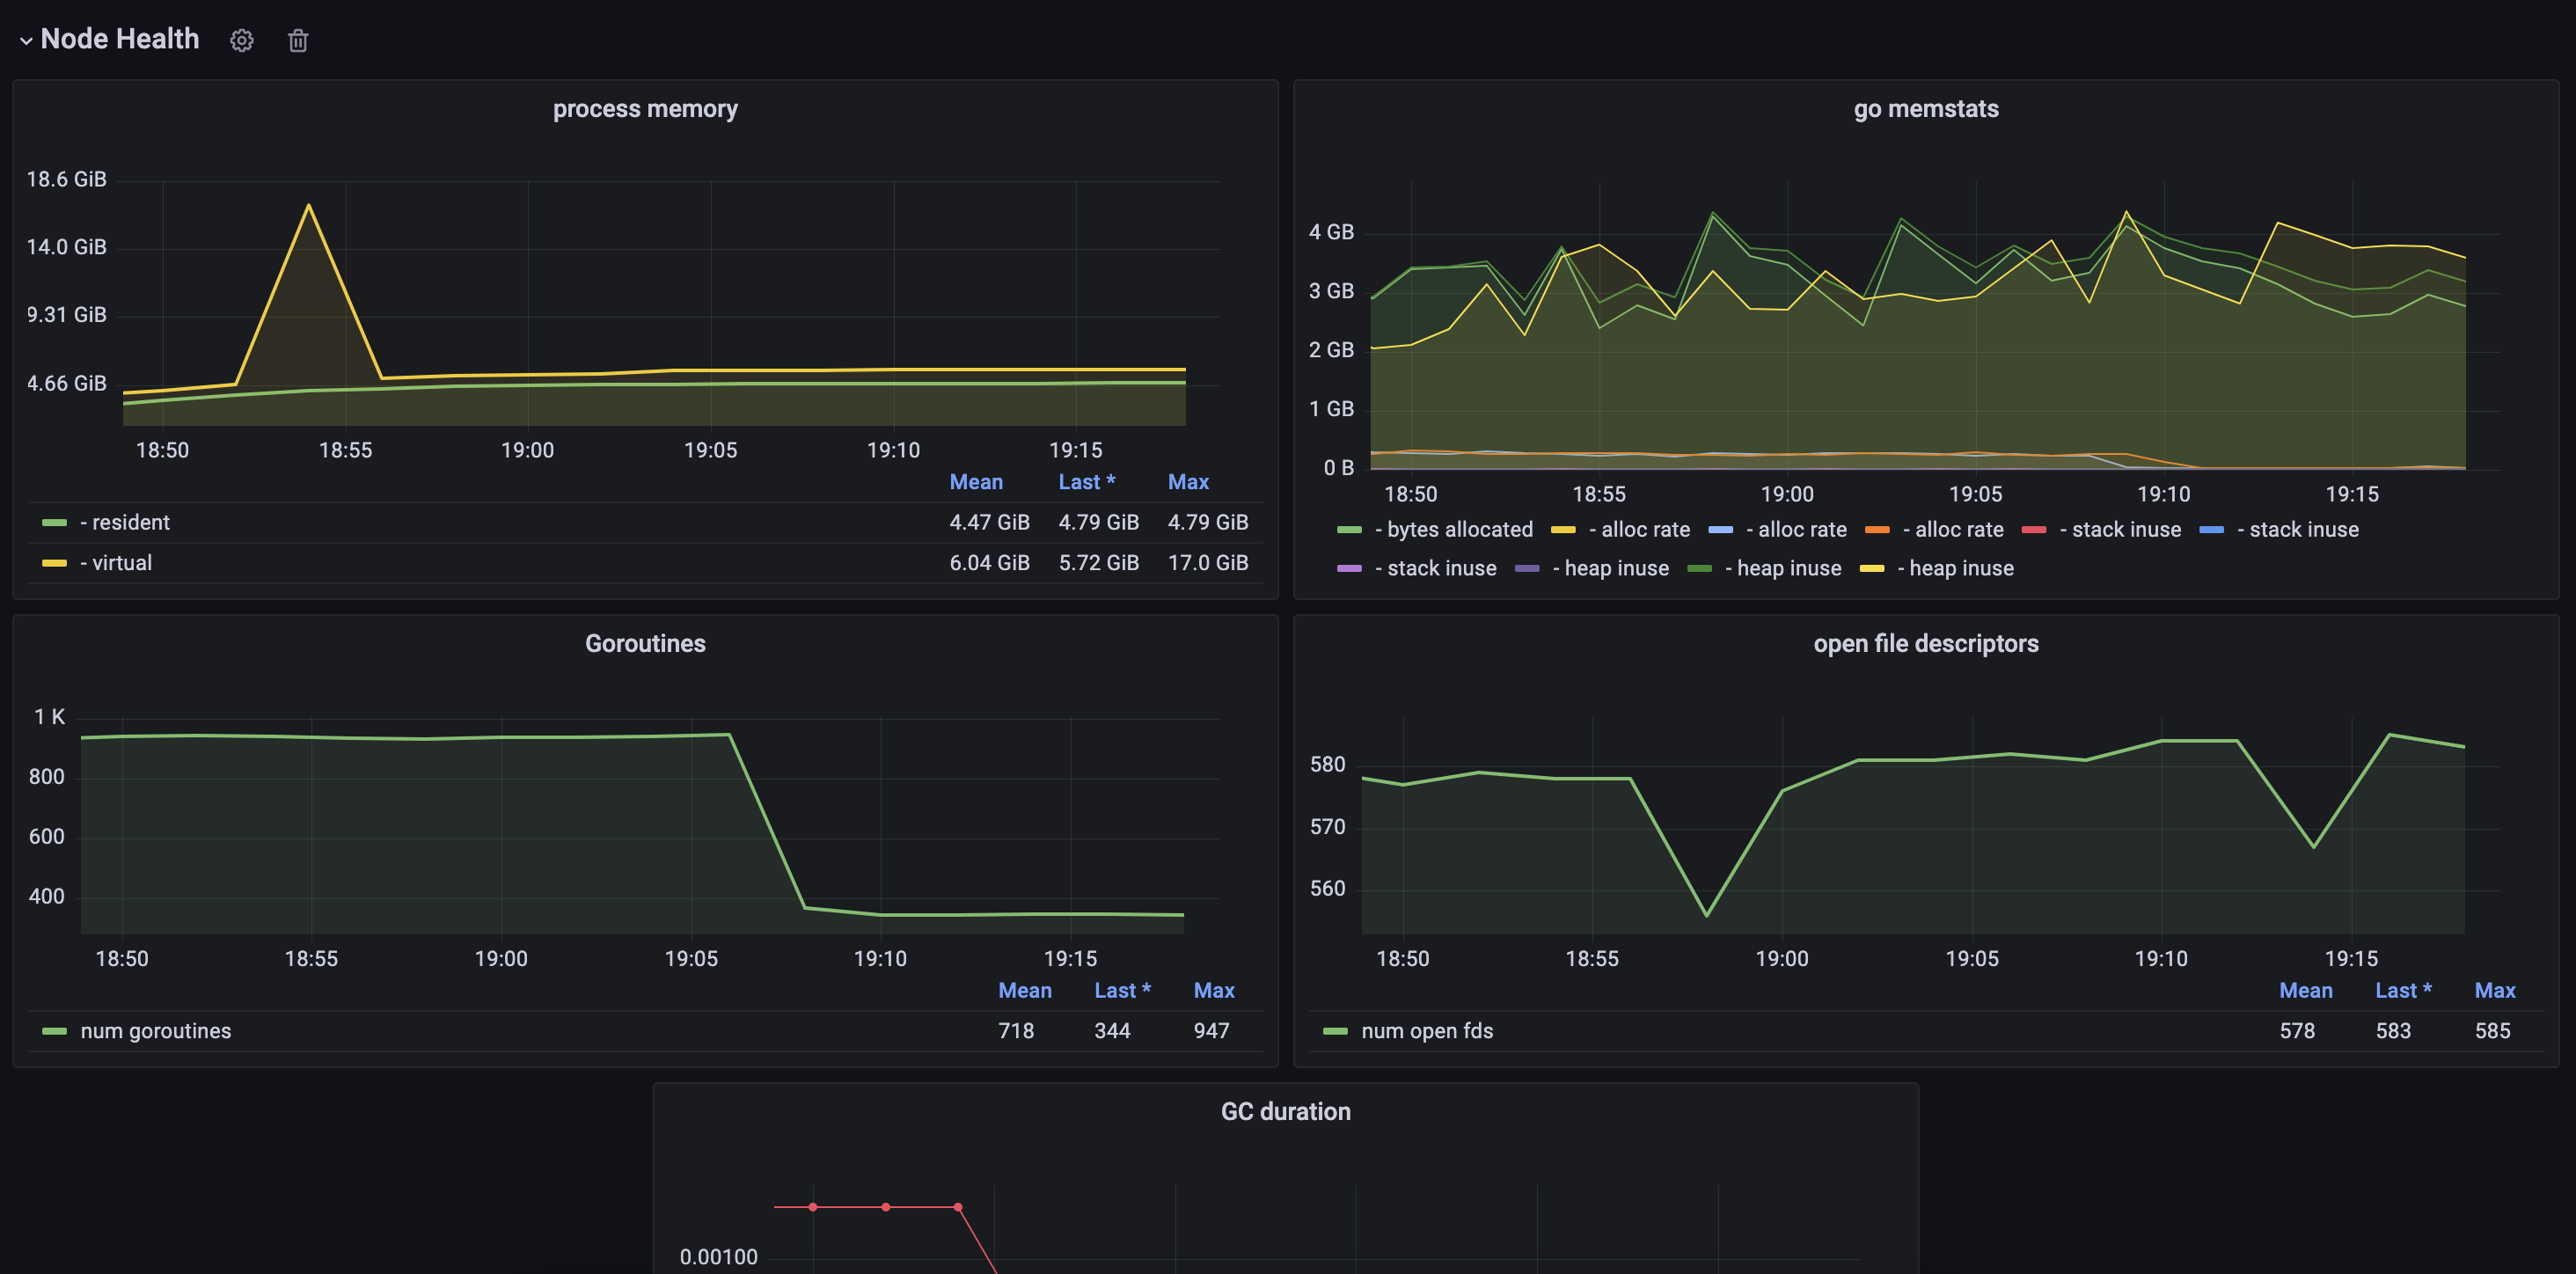Open Node Health row settings gear
The height and width of the screenshot is (1274, 2576).
tap(242, 40)
